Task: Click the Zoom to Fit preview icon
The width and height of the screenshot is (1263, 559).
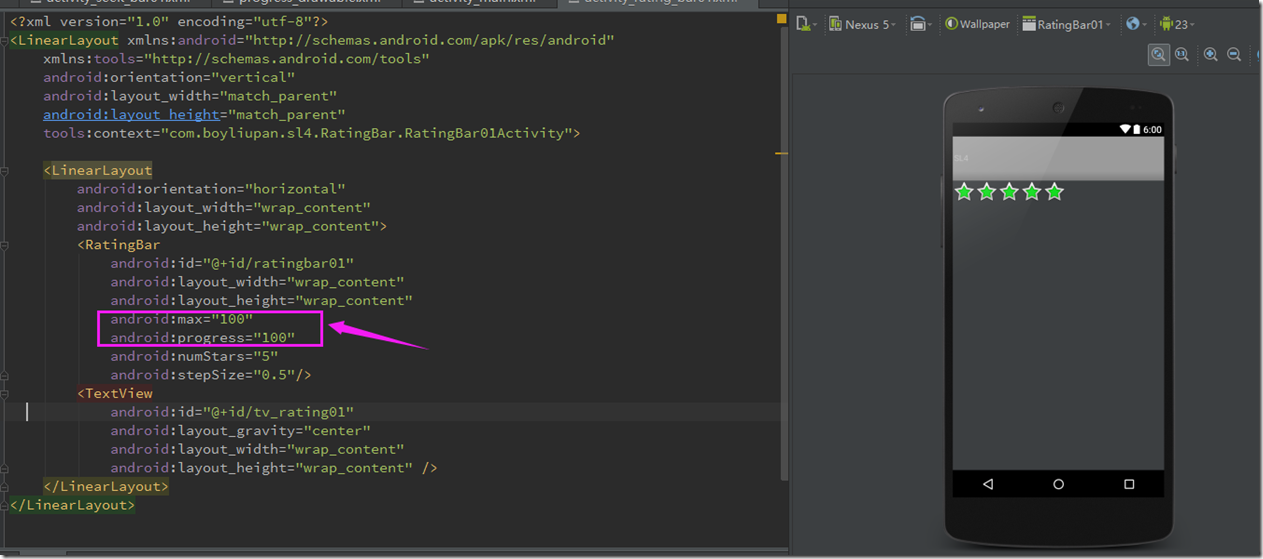Action: 1158,55
